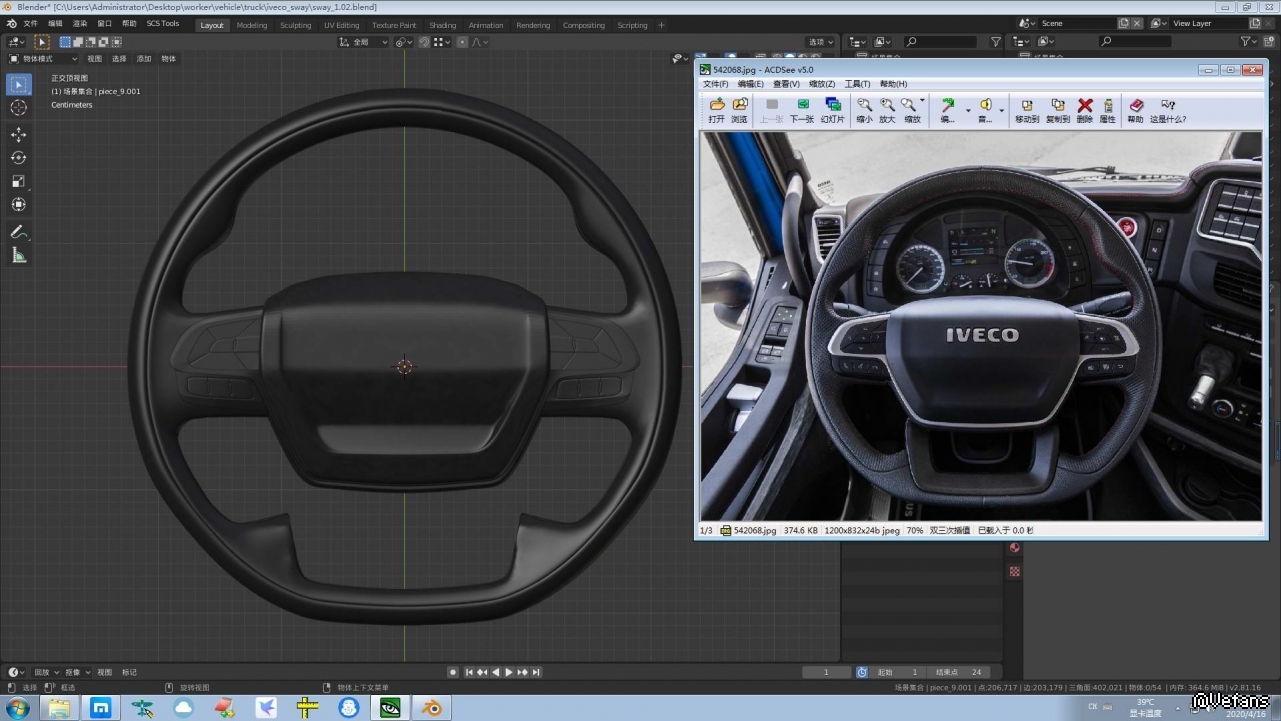The height and width of the screenshot is (721, 1281).
Task: Switch to the UV Editing workspace tab
Action: pyautogui.click(x=341, y=25)
